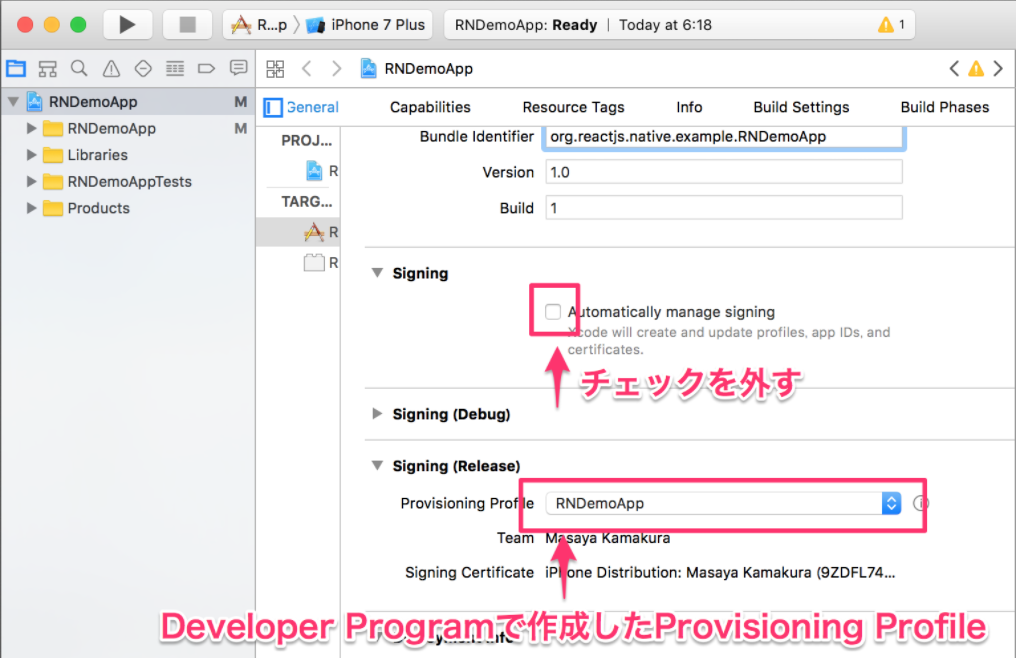Toggle the project and targets list sidebar
The height and width of the screenshot is (658, 1018).
(273, 107)
